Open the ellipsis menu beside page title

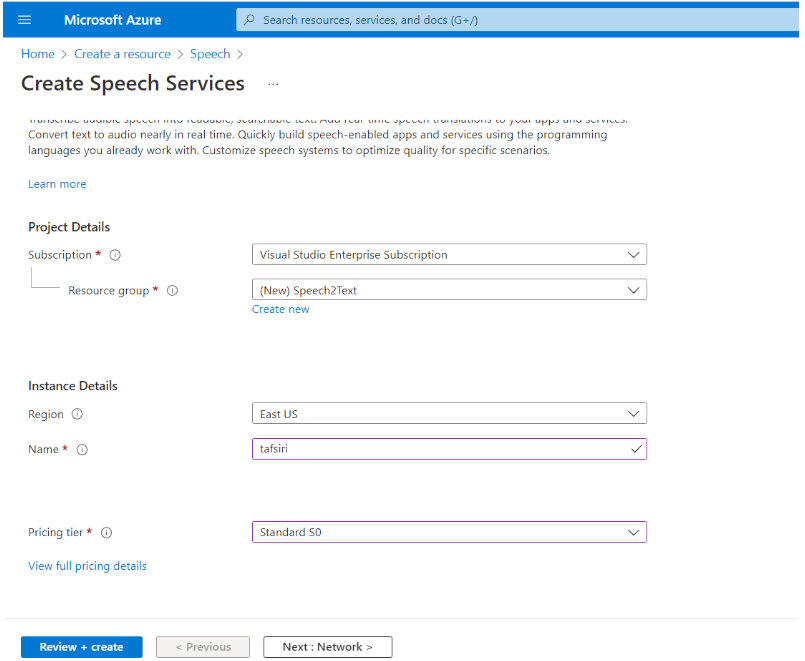[x=273, y=84]
